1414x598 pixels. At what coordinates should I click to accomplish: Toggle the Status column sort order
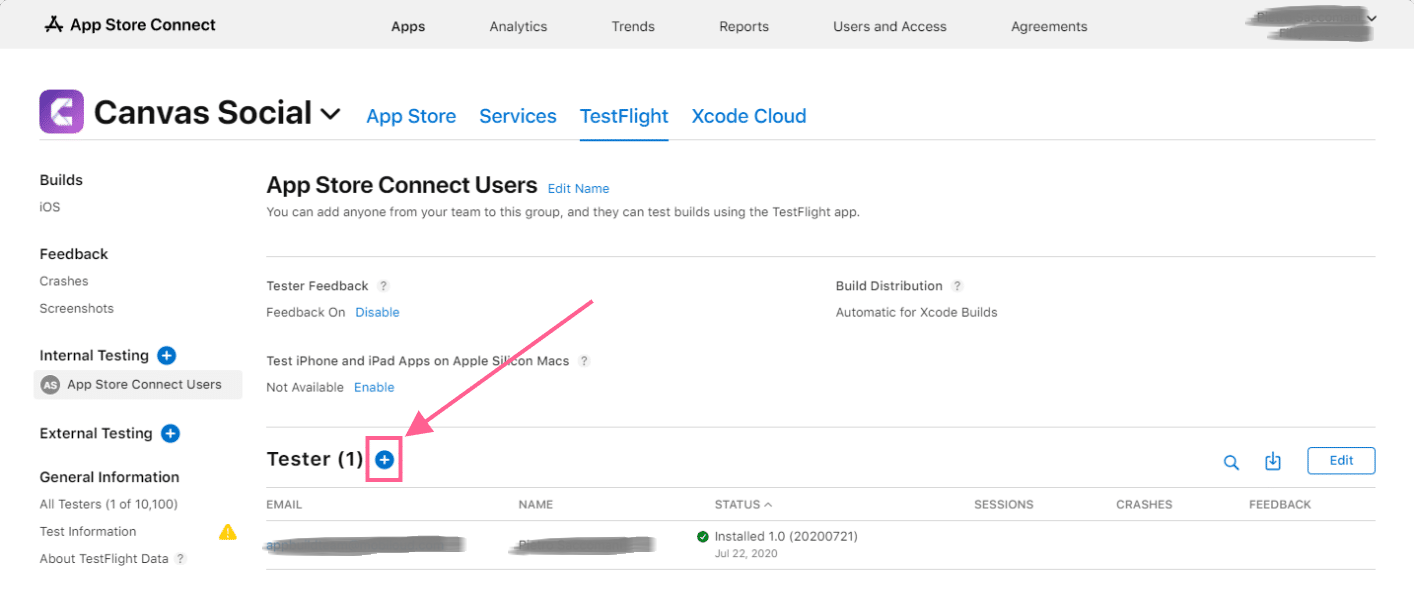coord(744,504)
